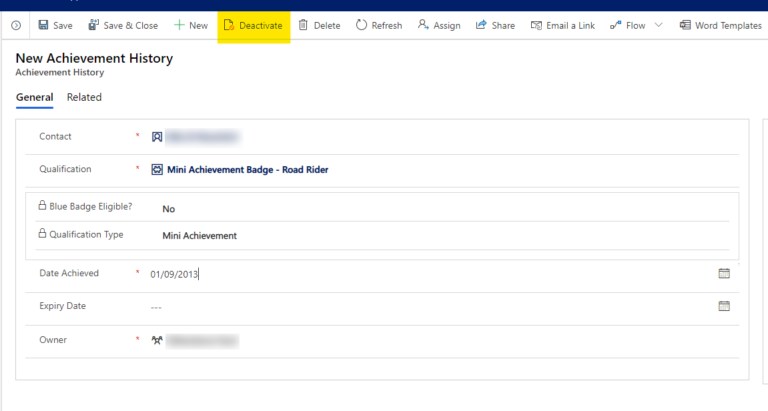768x411 pixels.
Task: Click the highlighted Deactivate button
Action: coord(253,25)
